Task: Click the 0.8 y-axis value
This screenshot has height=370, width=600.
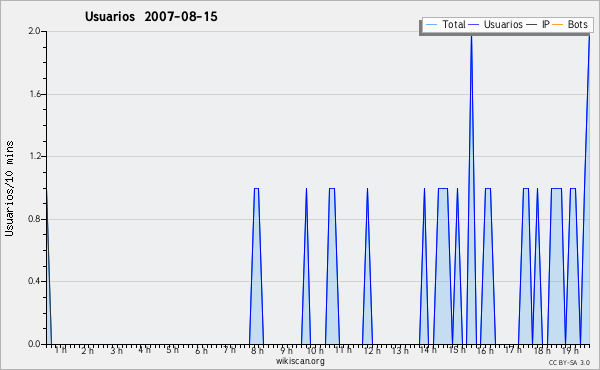Action: [34, 219]
